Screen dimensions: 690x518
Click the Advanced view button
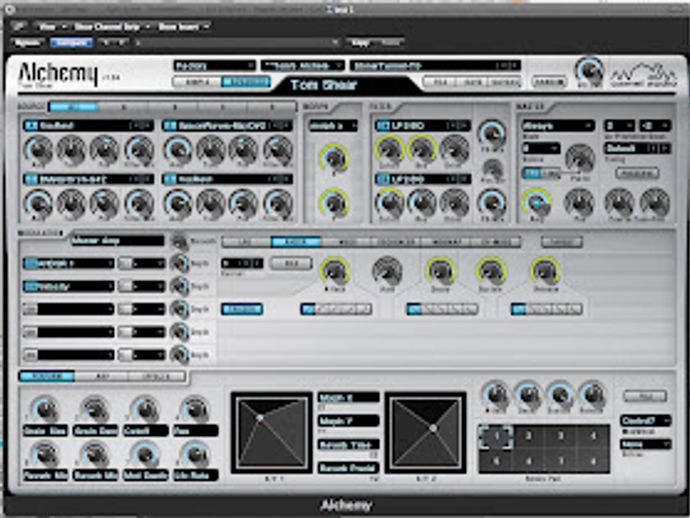[245, 82]
